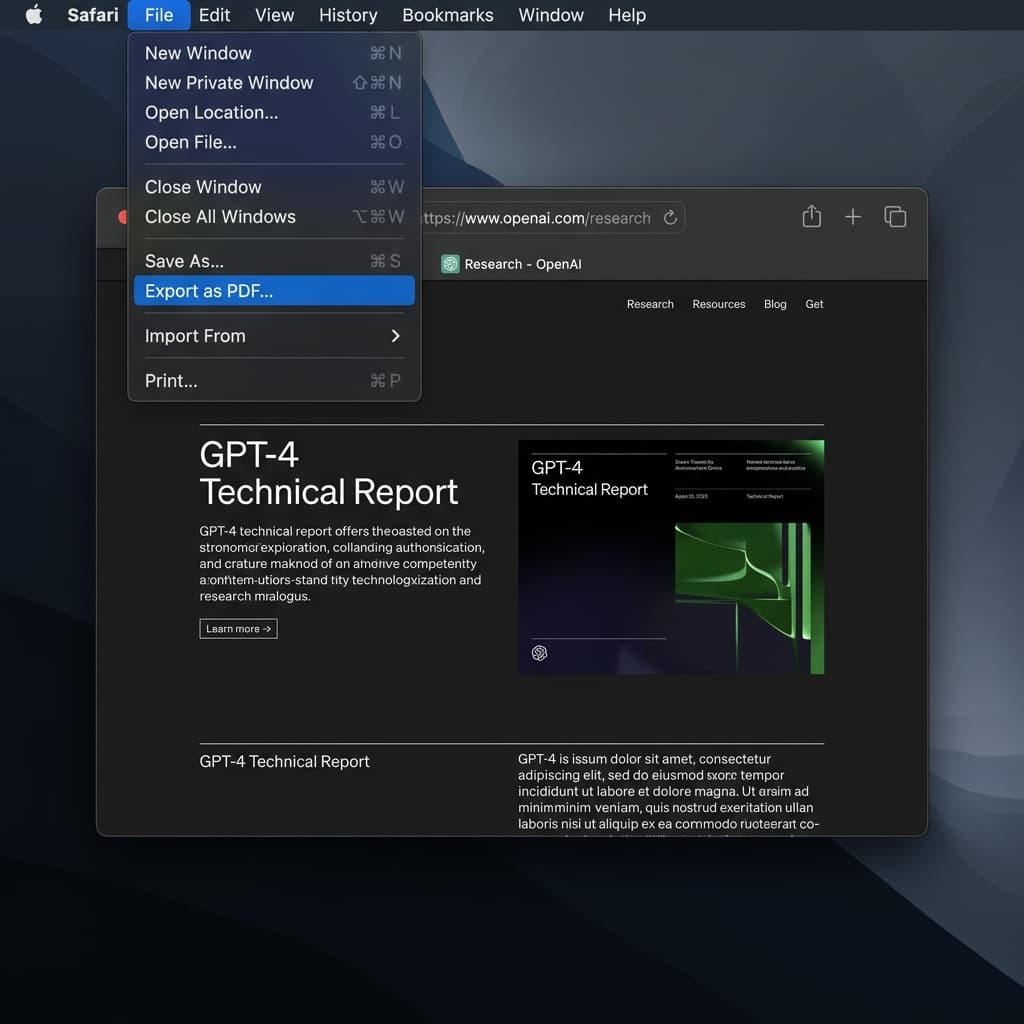Click the OpenAI logo on the report cover

pyautogui.click(x=540, y=652)
